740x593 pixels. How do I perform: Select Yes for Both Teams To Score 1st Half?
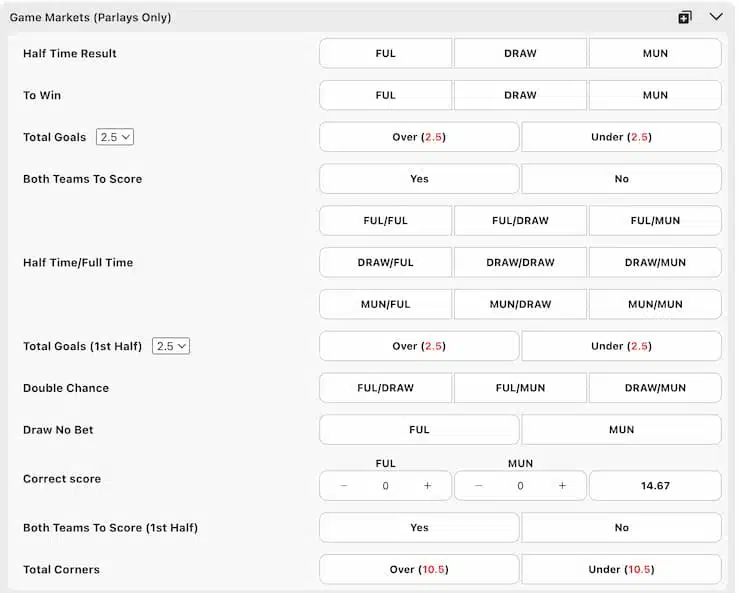point(419,527)
